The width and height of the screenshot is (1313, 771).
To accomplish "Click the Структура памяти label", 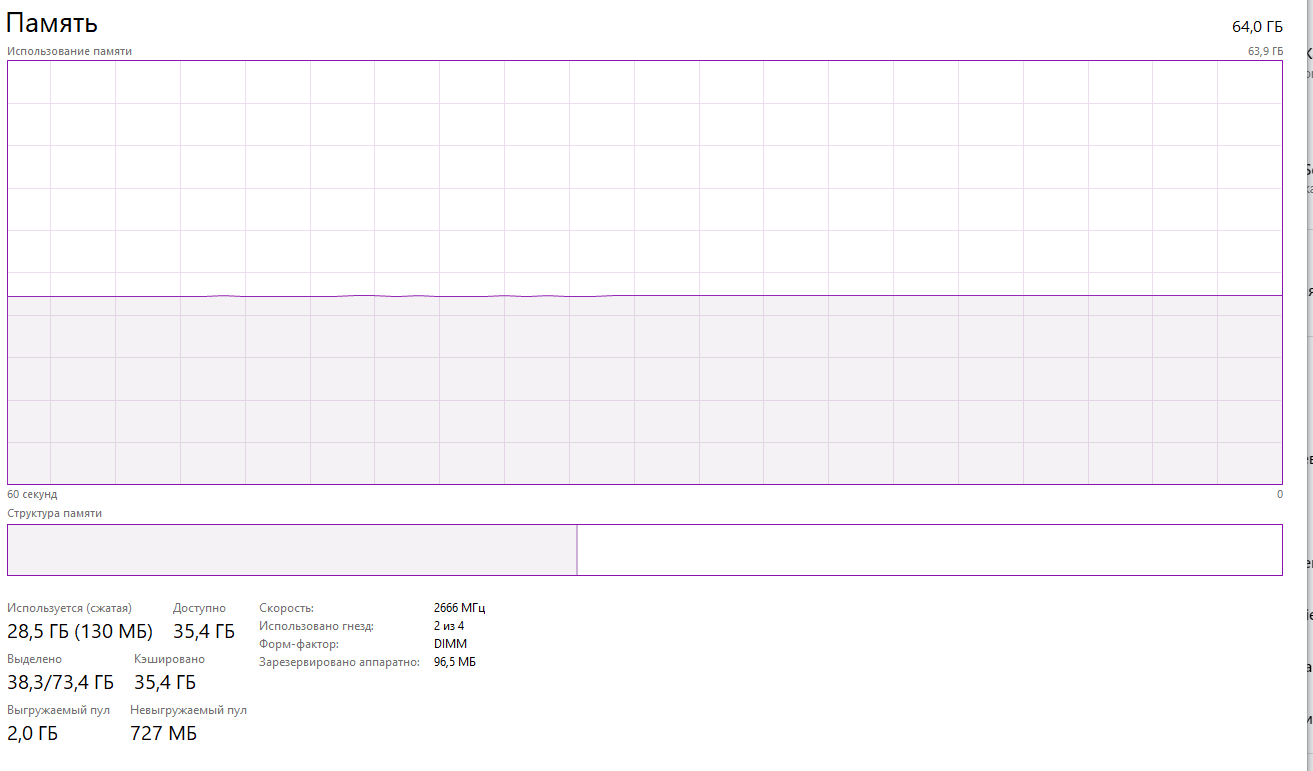I will [x=54, y=513].
